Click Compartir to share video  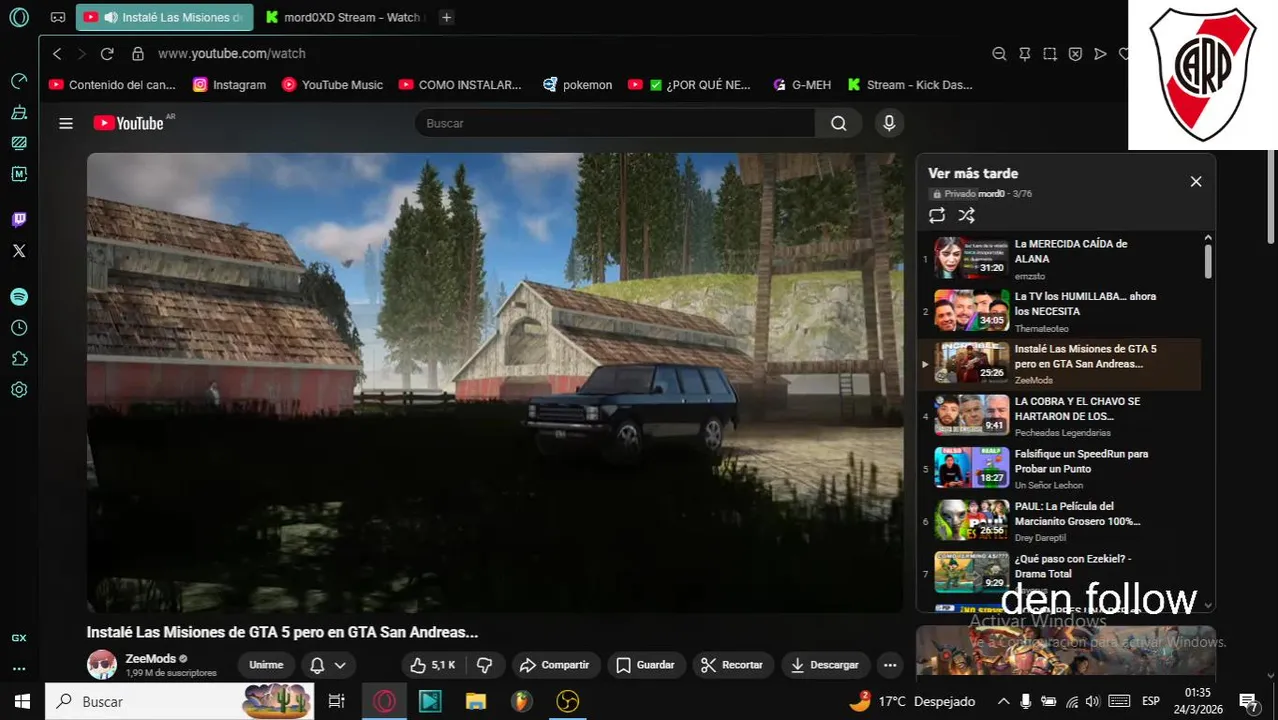(555, 665)
